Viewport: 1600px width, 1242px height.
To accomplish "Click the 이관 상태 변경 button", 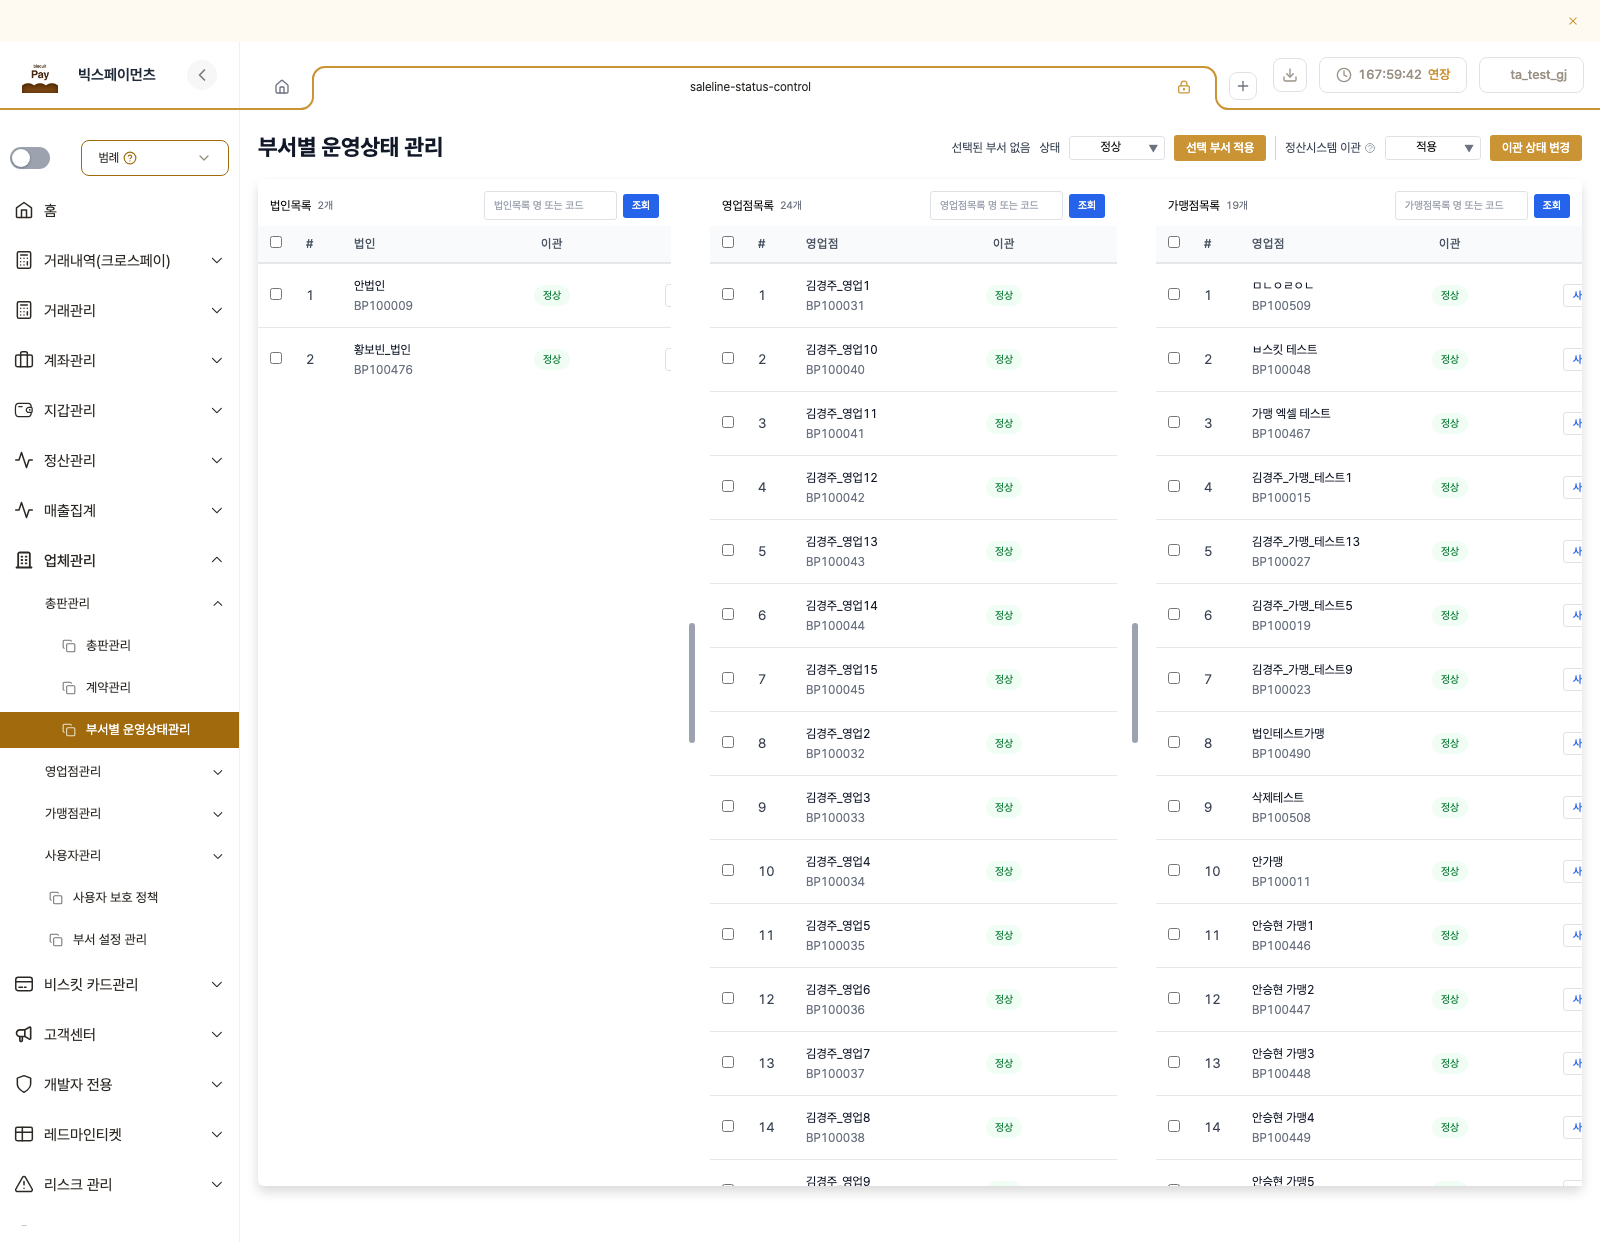I will (x=1536, y=148).
